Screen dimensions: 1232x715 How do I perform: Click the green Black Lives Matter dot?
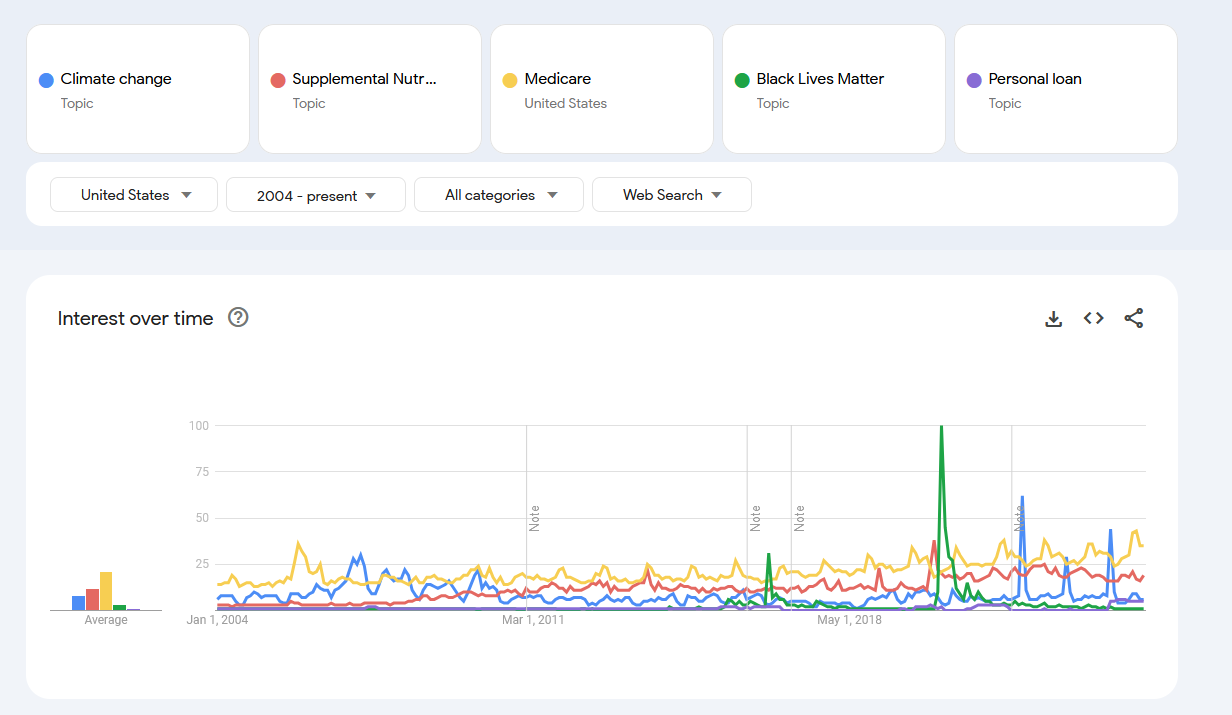742,80
